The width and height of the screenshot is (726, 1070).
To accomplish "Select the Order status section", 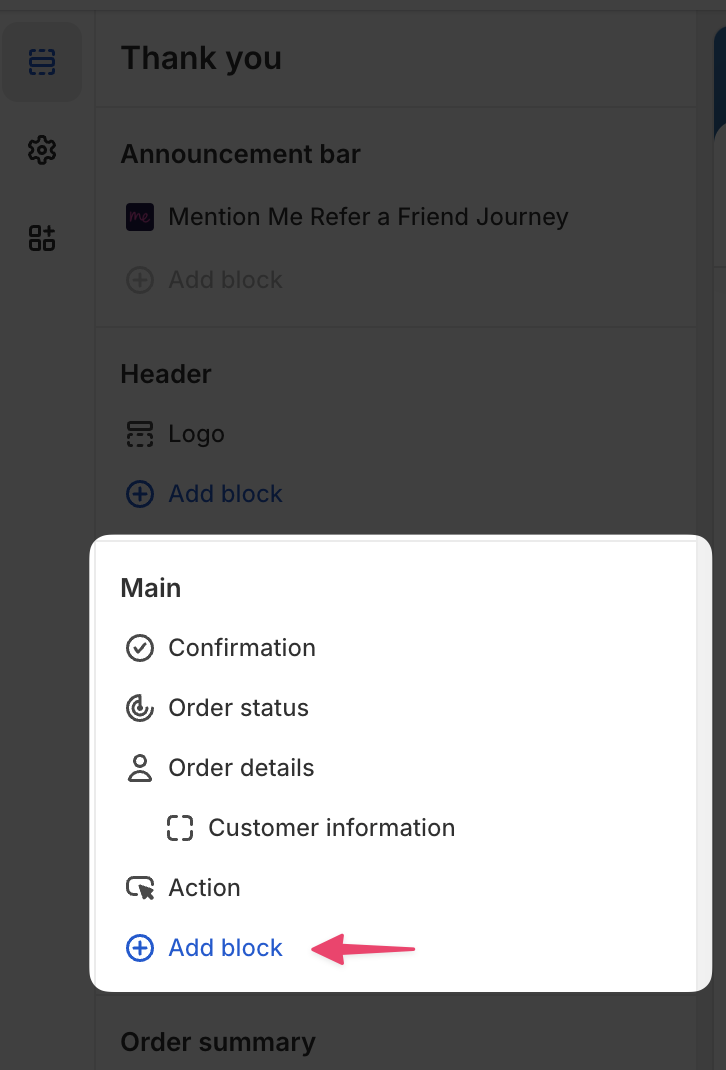I will pos(238,708).
